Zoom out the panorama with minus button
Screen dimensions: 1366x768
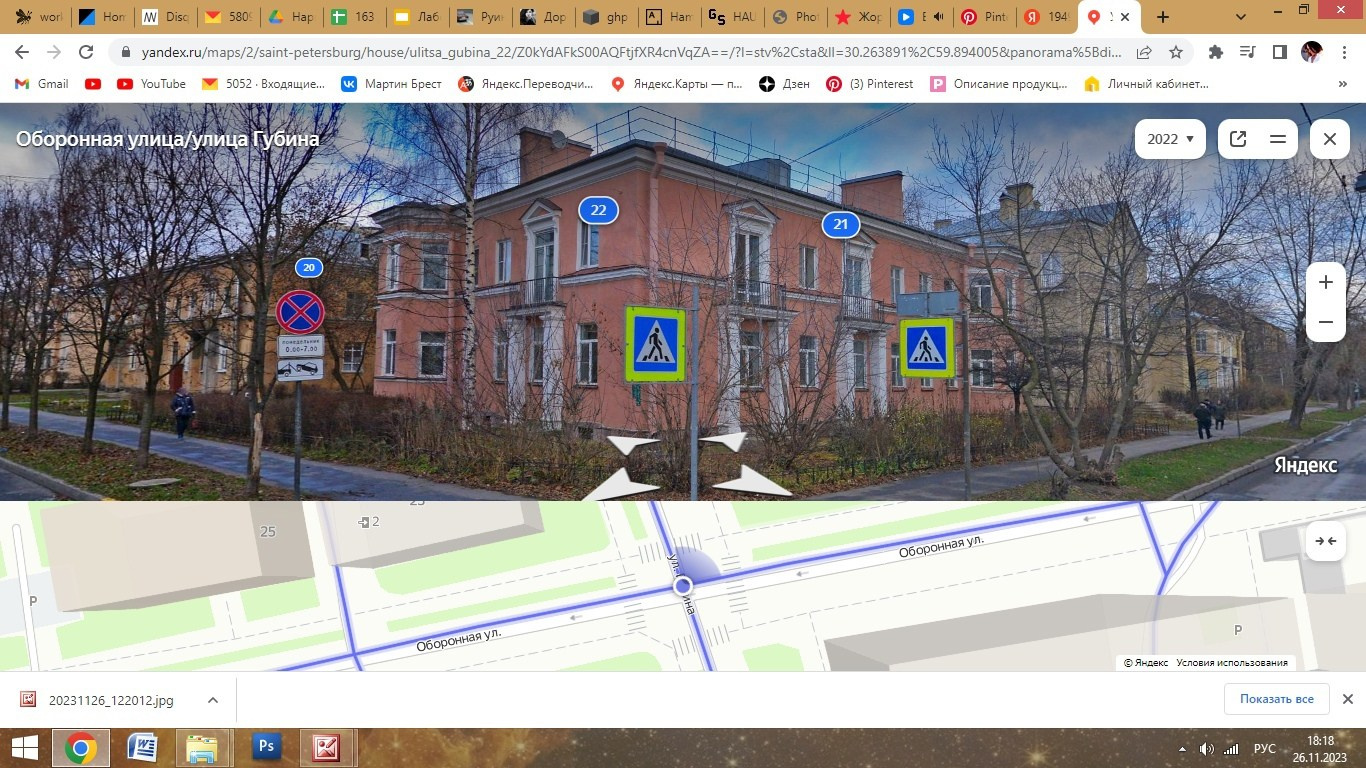[1325, 323]
